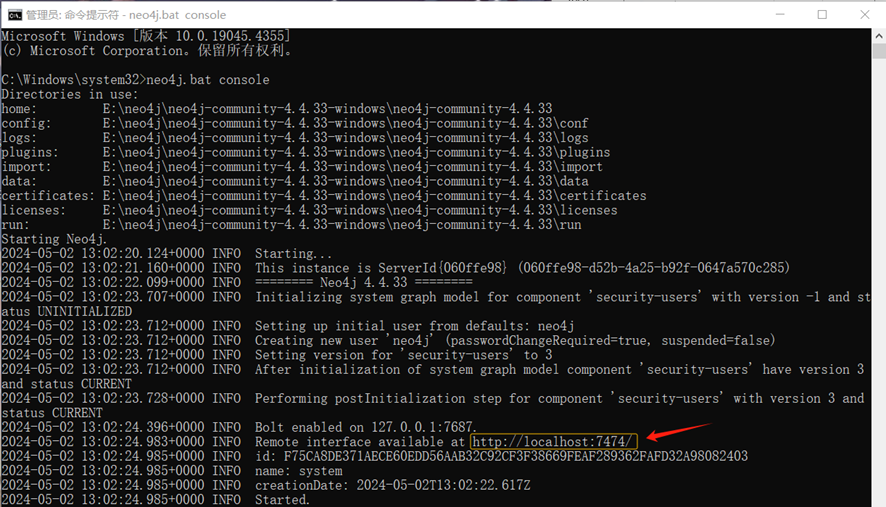The image size is (886, 507).
Task: Click the 'Initializing system graph model' log line
Action: (x=436, y=297)
